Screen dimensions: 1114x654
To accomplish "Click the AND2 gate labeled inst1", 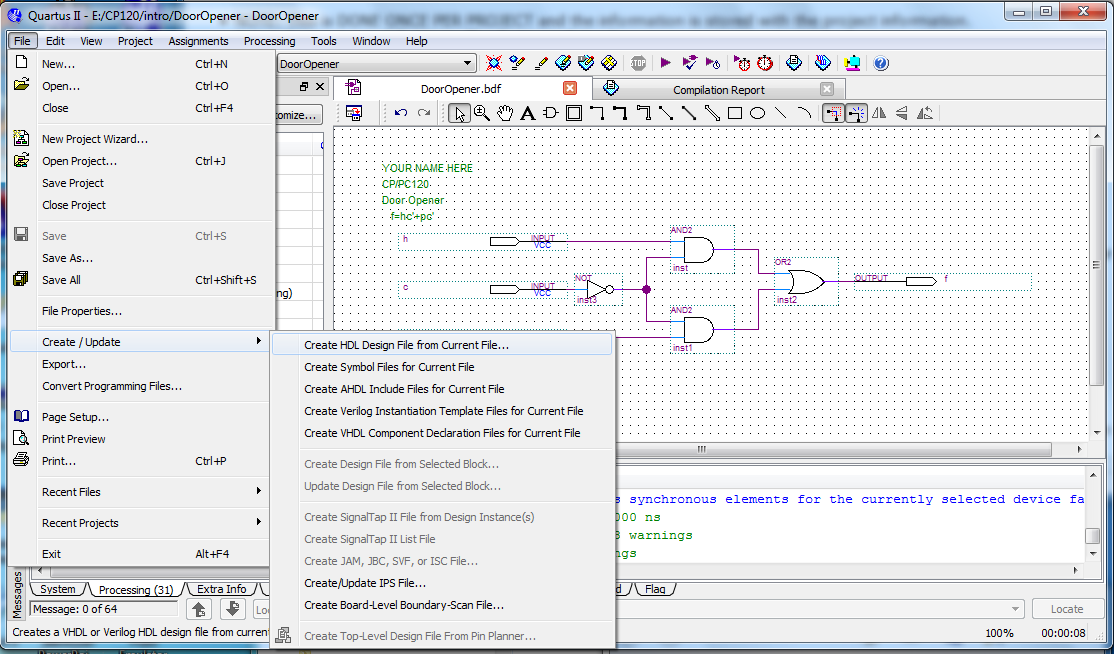I will coord(698,329).
